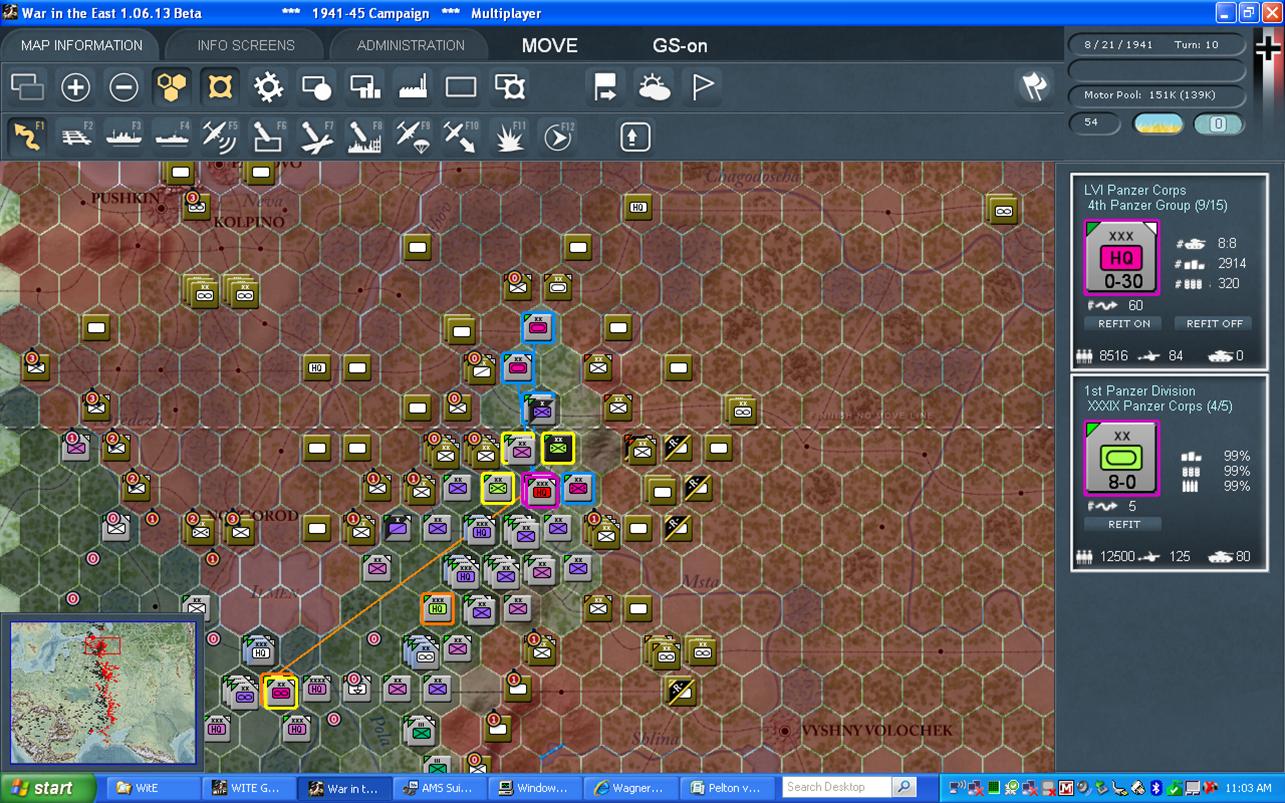
Task: Click the XXXIX Panzer Corps (4/5) link
Action: pos(1160,406)
